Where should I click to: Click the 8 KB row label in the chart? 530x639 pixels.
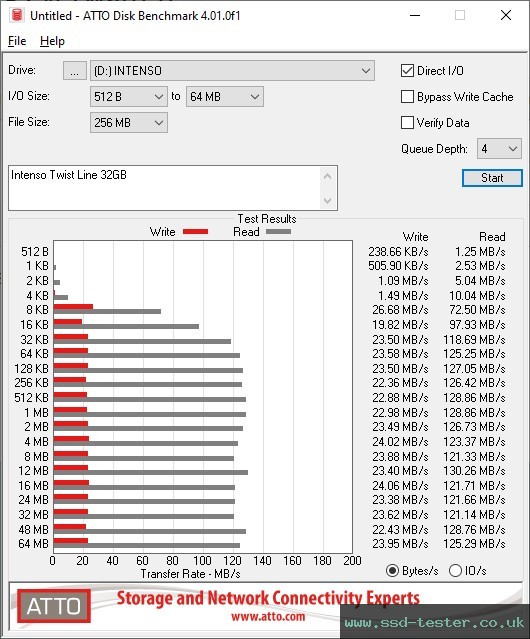(37, 310)
